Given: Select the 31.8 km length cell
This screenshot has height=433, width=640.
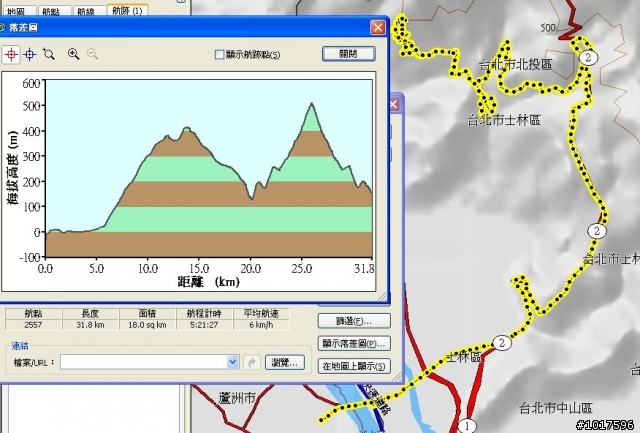Looking at the screenshot, I should 90,325.
